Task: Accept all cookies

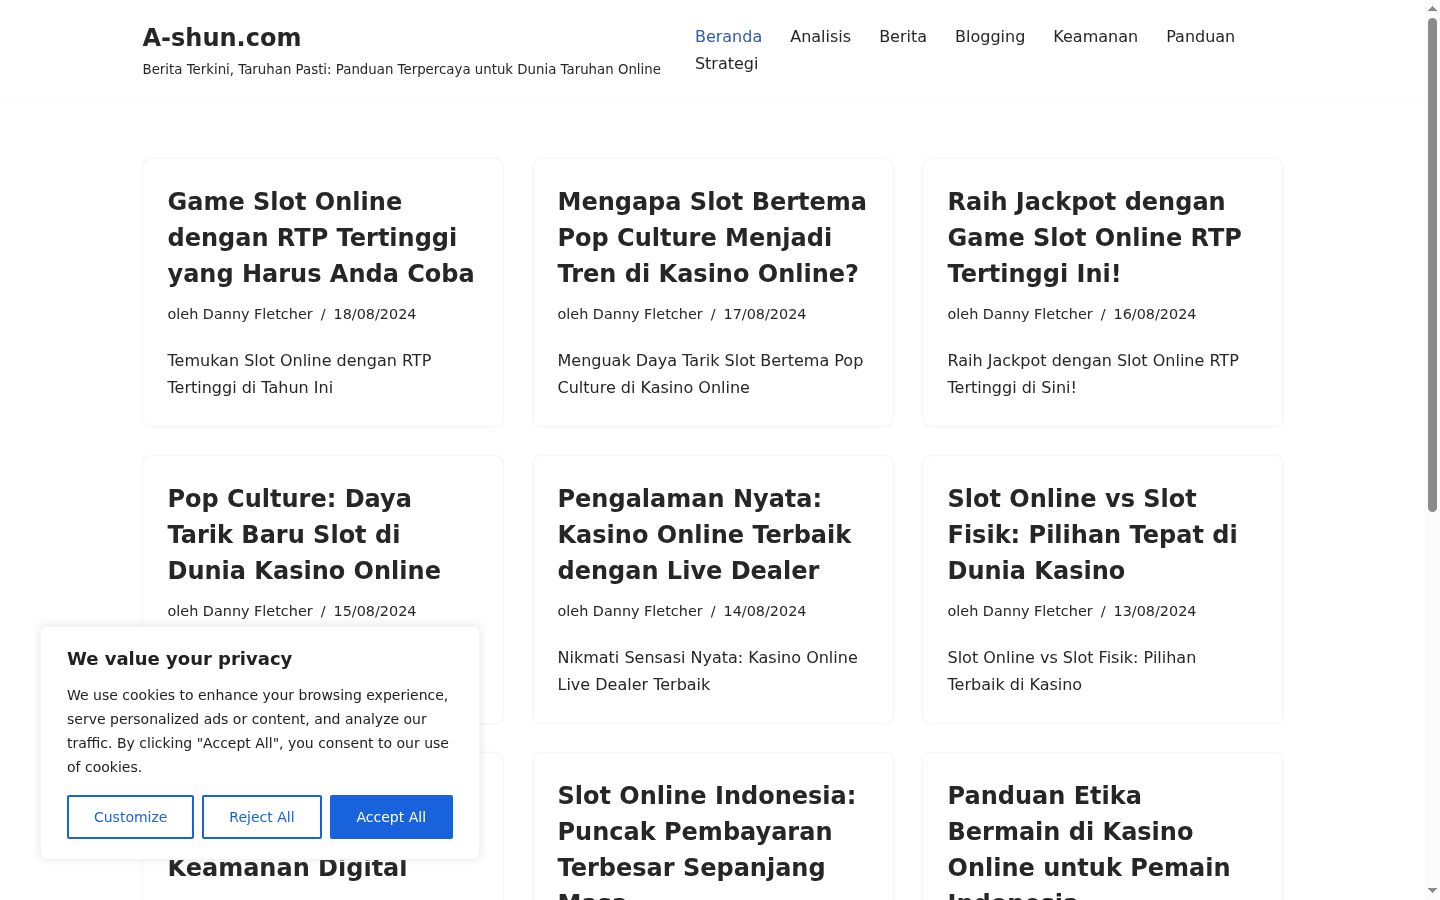Action: (391, 817)
